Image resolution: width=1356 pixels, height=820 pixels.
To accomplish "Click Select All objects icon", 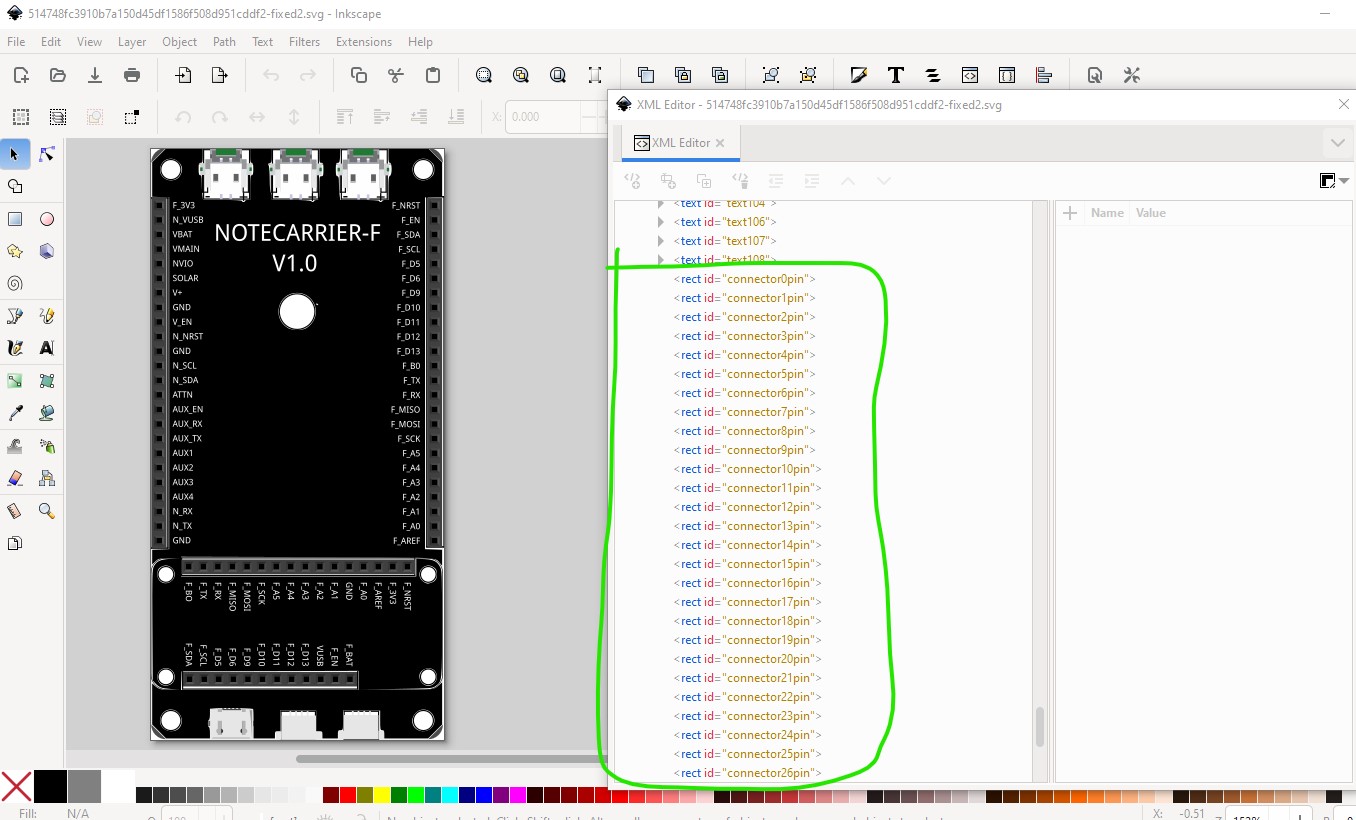I will 21,117.
